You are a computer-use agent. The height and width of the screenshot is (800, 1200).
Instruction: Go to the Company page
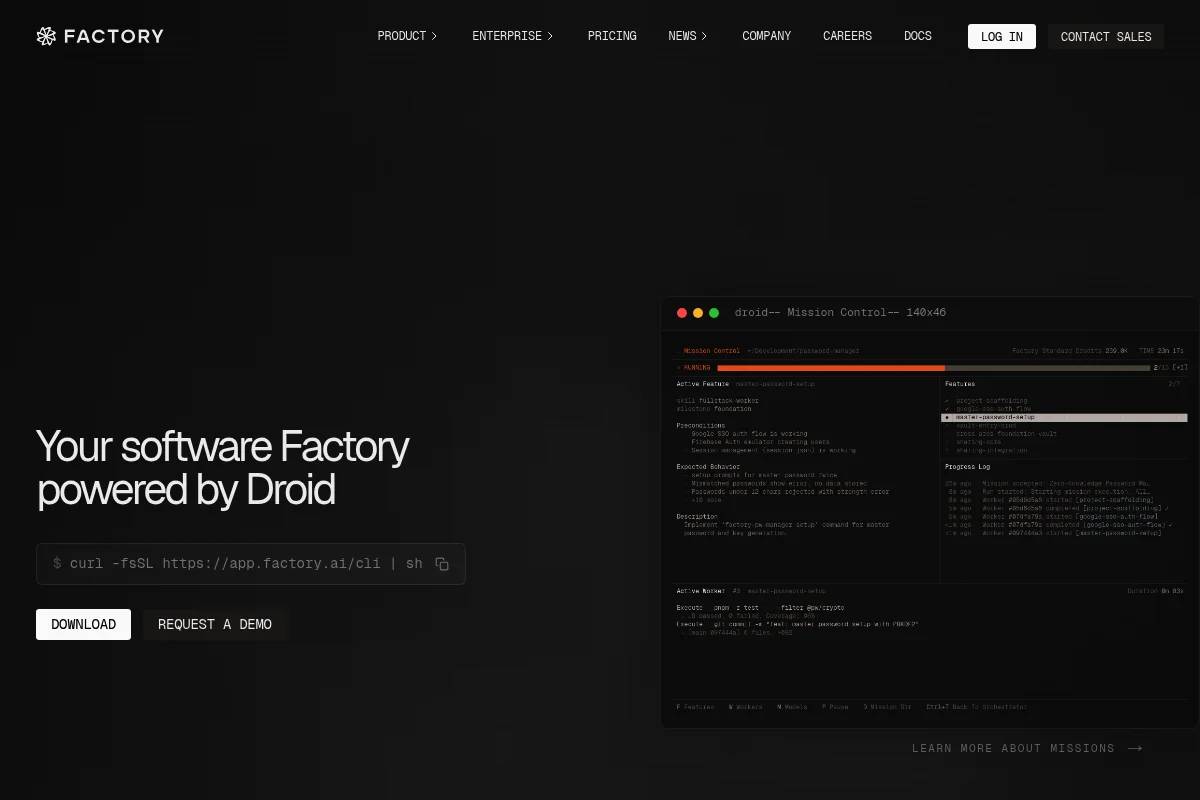[766, 36]
